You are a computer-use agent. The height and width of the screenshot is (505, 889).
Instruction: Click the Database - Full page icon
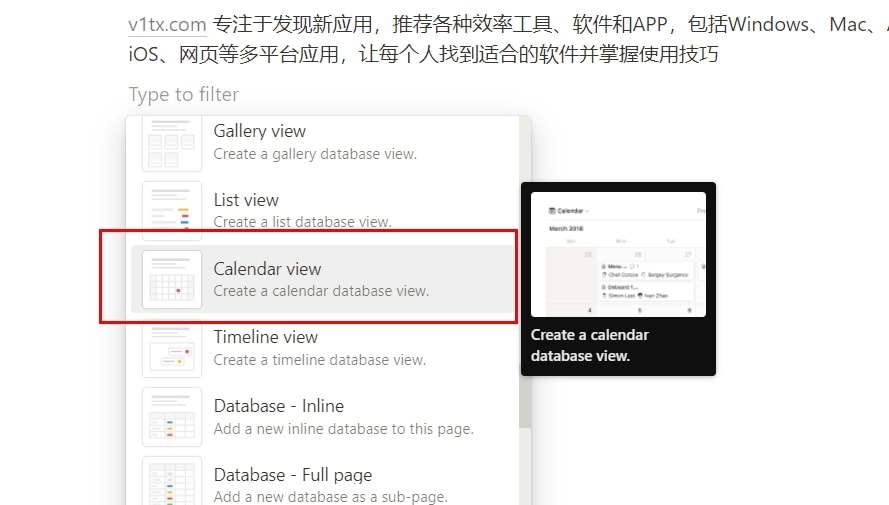pyautogui.click(x=172, y=481)
